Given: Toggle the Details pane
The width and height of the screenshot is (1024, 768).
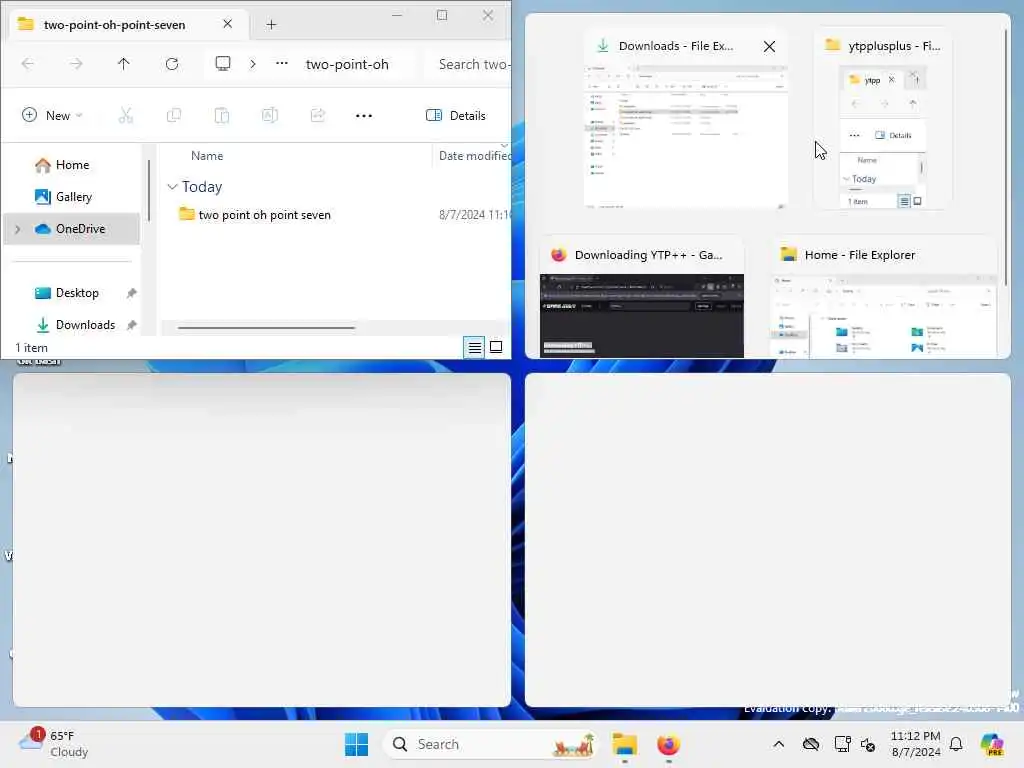Looking at the screenshot, I should pos(456,116).
